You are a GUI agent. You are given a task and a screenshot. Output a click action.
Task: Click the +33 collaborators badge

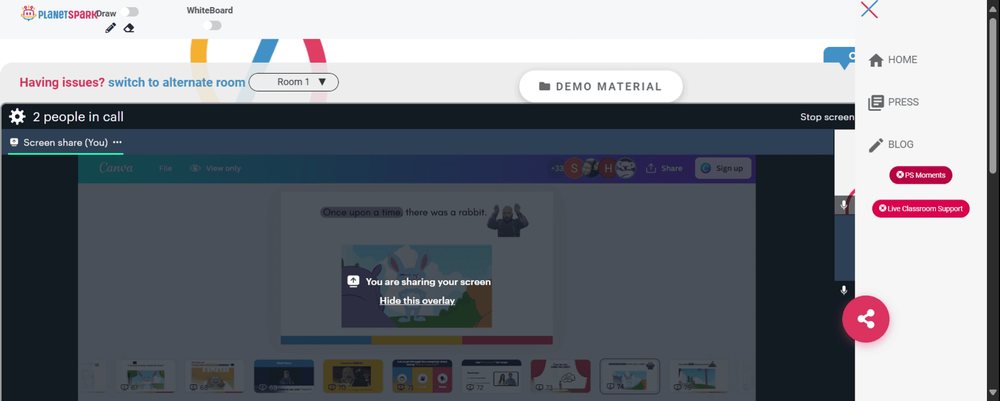(x=557, y=168)
